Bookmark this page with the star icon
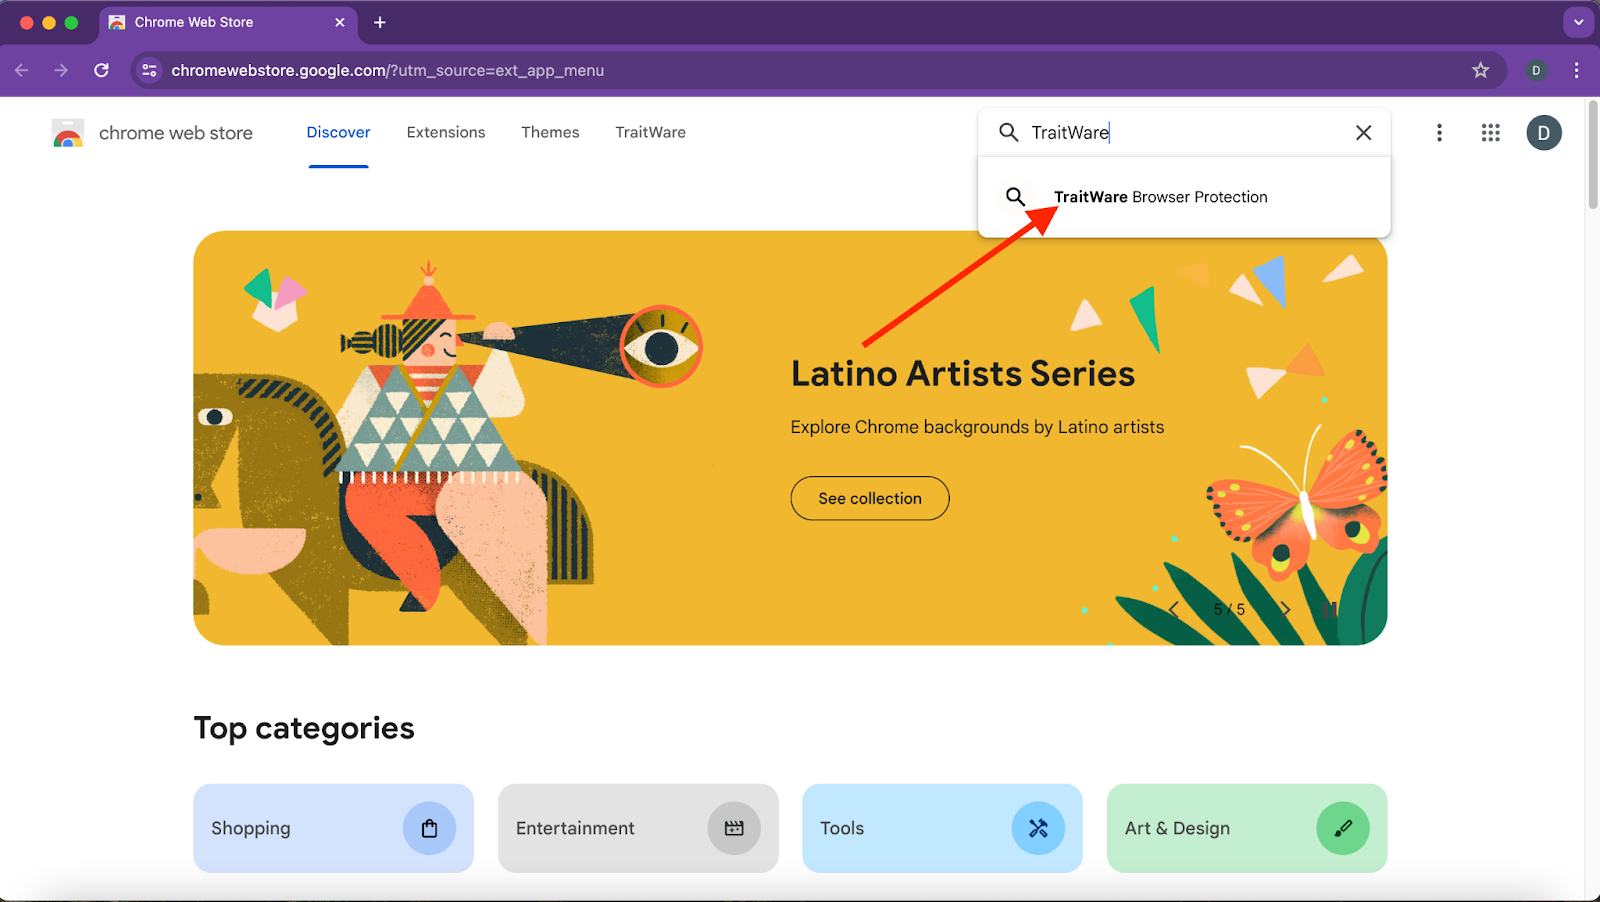This screenshot has width=1600, height=902. click(x=1480, y=70)
